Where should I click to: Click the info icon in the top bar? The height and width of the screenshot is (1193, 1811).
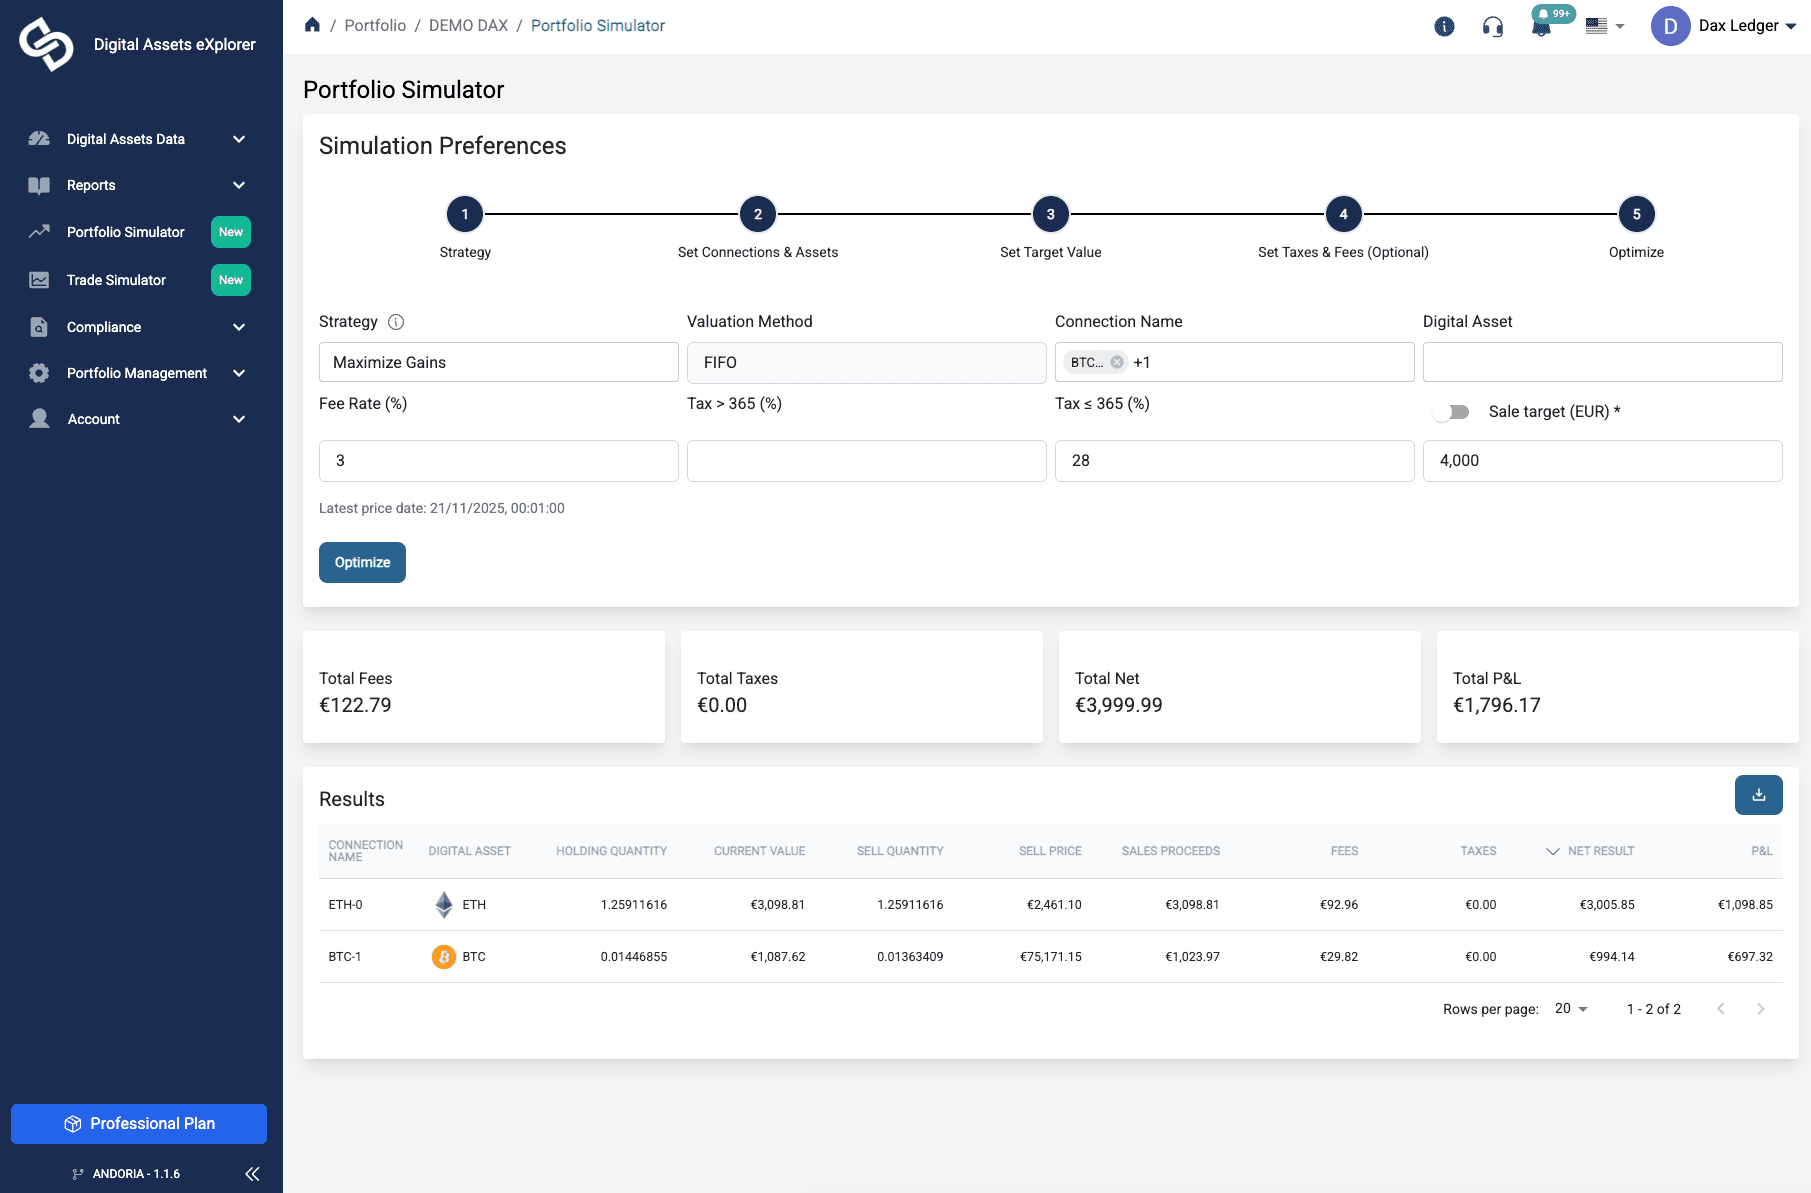point(1444,27)
